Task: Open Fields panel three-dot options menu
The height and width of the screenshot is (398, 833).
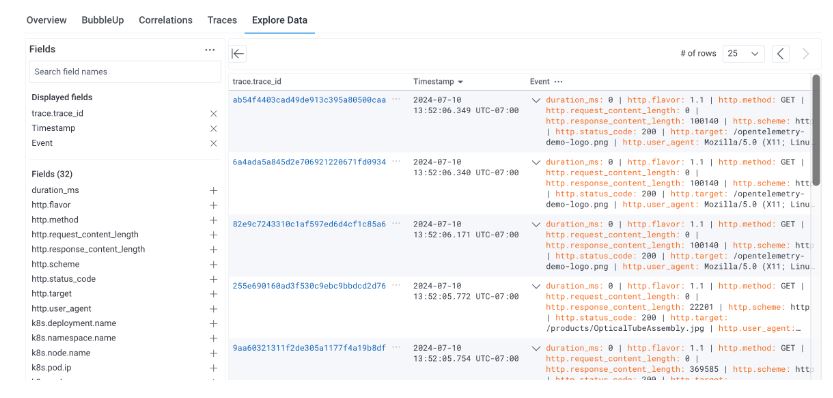Action: 210,50
